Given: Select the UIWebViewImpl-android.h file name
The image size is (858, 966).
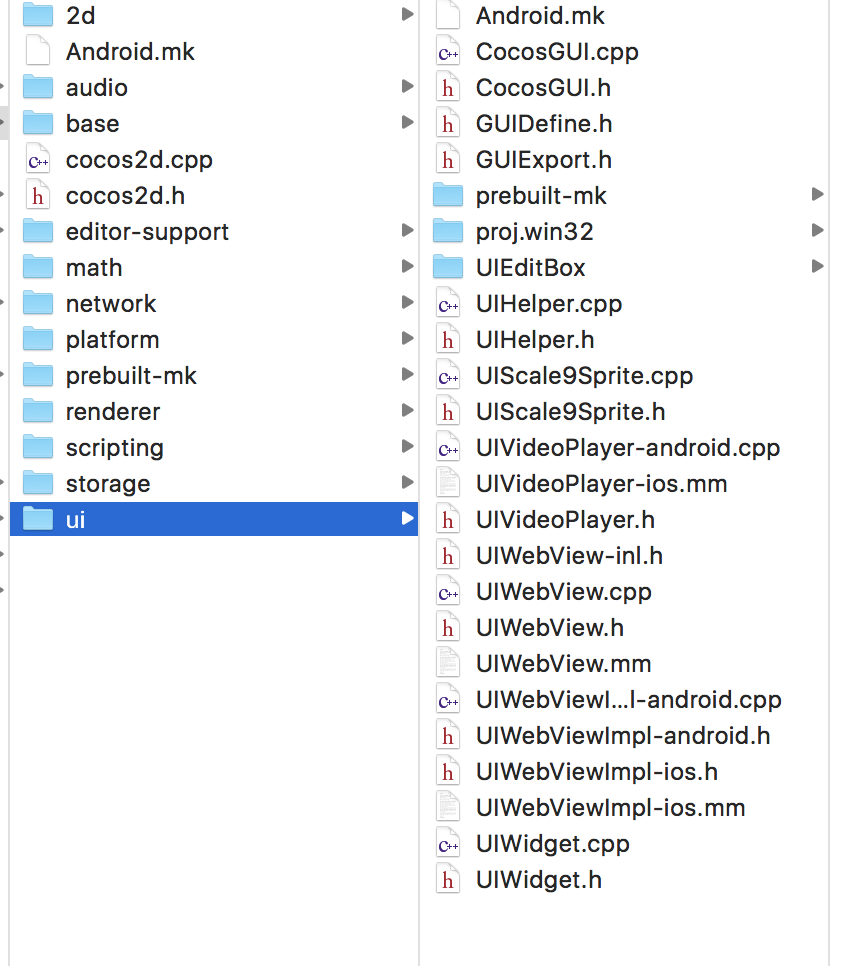Looking at the screenshot, I should click(x=623, y=736).
